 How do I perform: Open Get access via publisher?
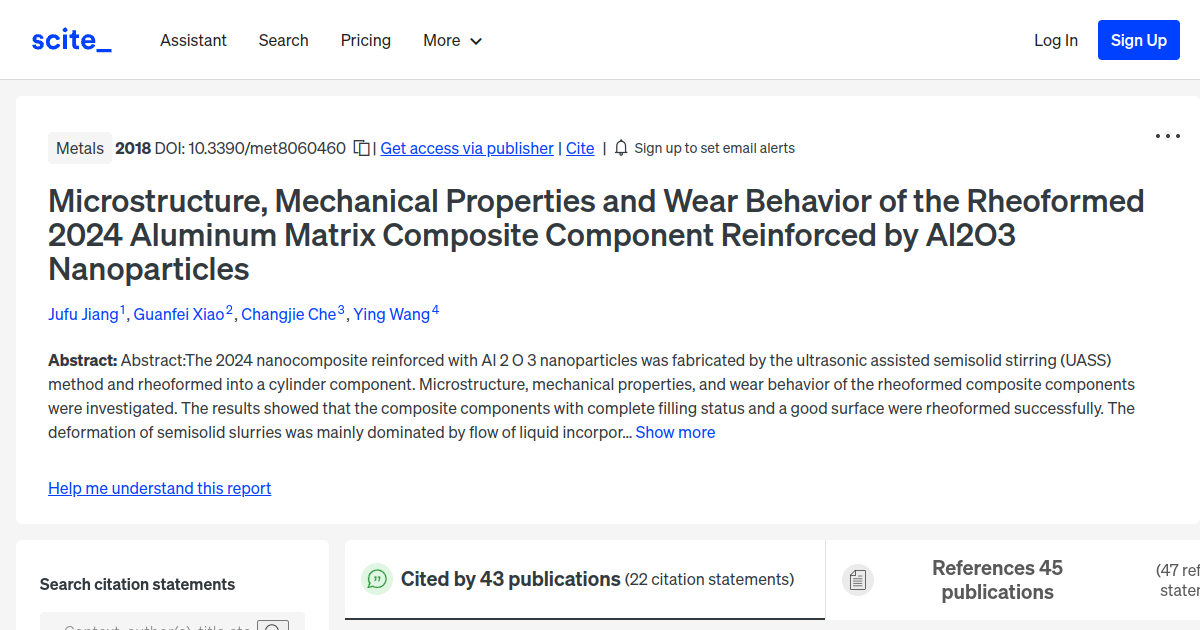466,148
